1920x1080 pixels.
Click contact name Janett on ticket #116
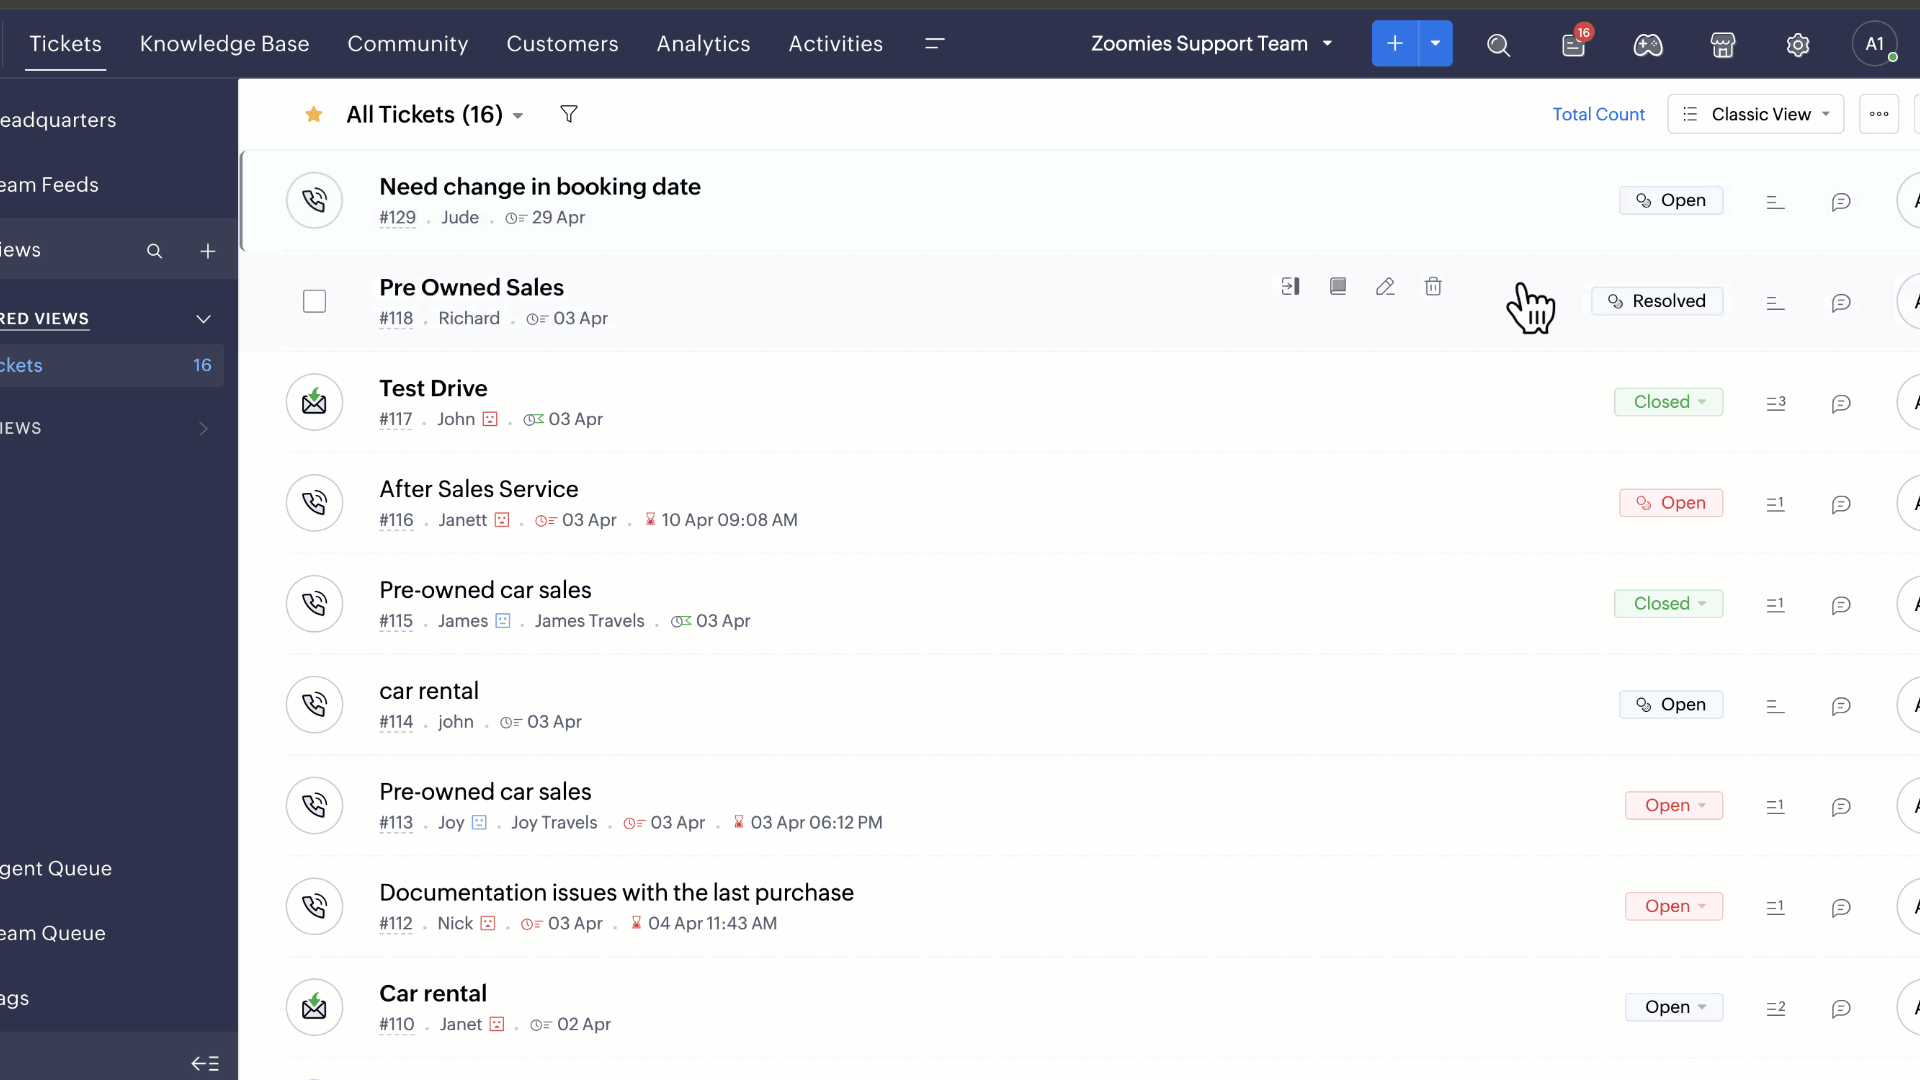click(462, 520)
